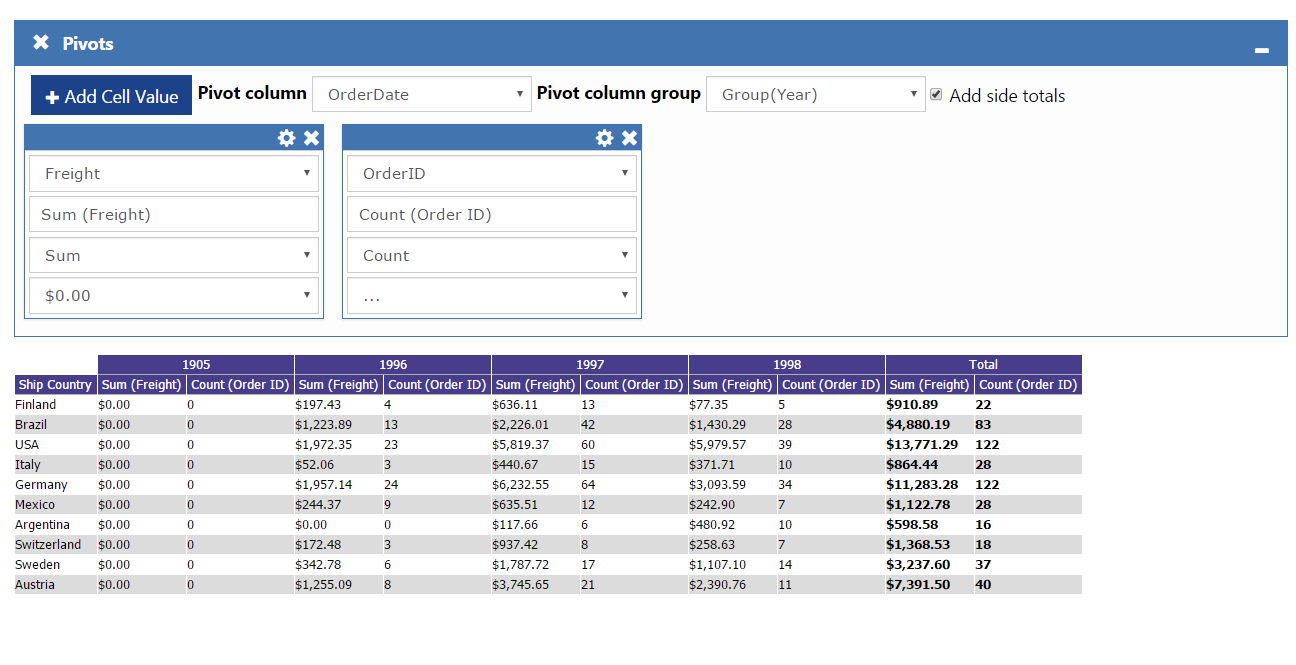Toggle the Add side totals checkbox

pos(936,94)
